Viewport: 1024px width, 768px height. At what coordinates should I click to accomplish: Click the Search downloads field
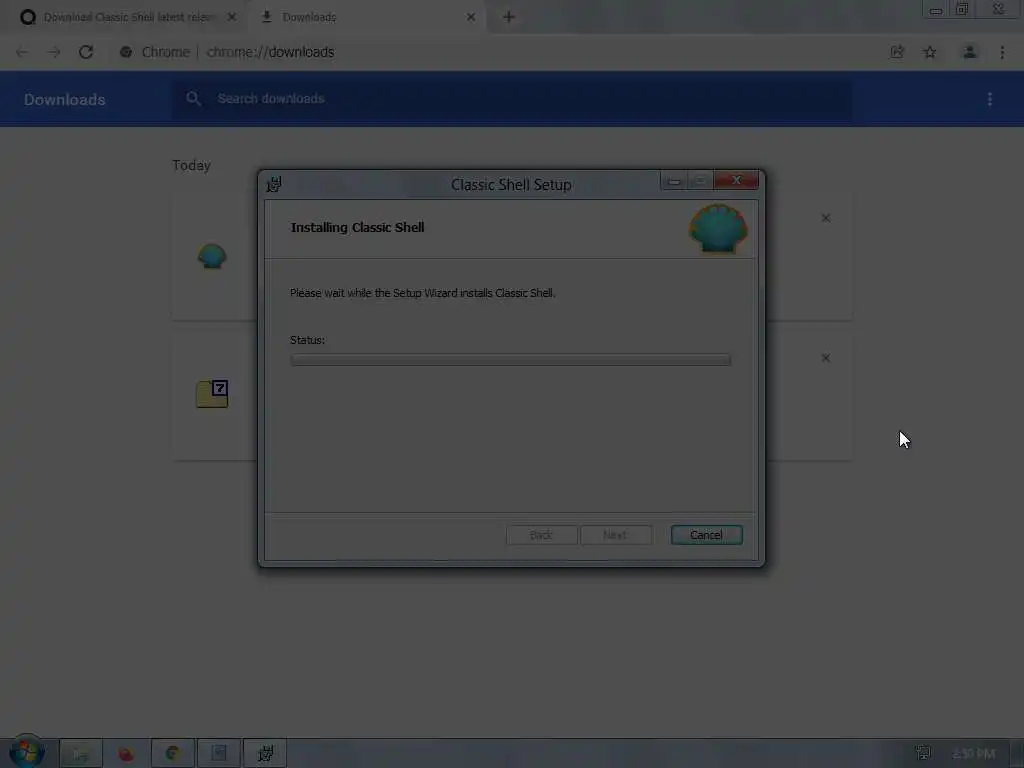512,99
